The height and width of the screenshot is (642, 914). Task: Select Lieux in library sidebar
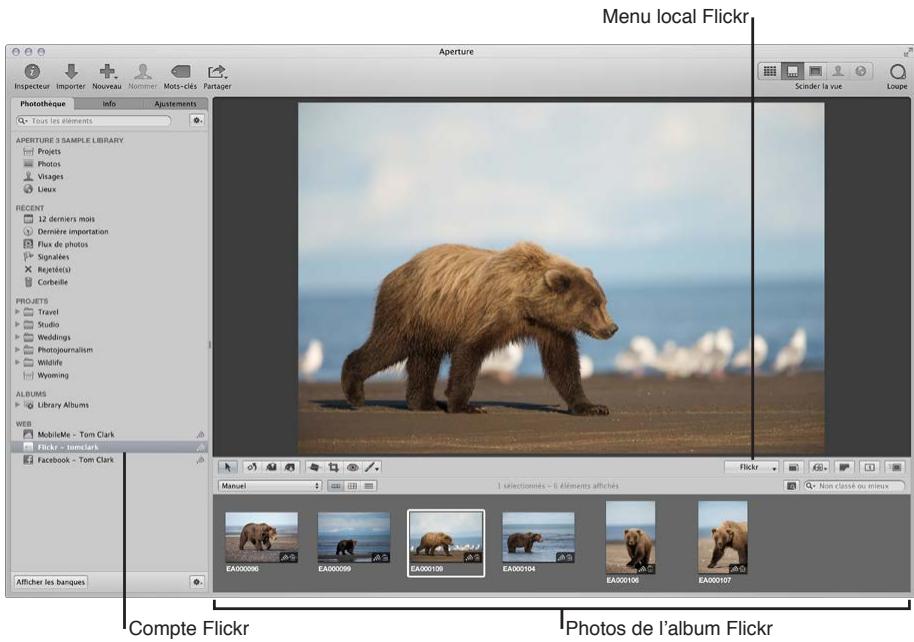point(110,190)
